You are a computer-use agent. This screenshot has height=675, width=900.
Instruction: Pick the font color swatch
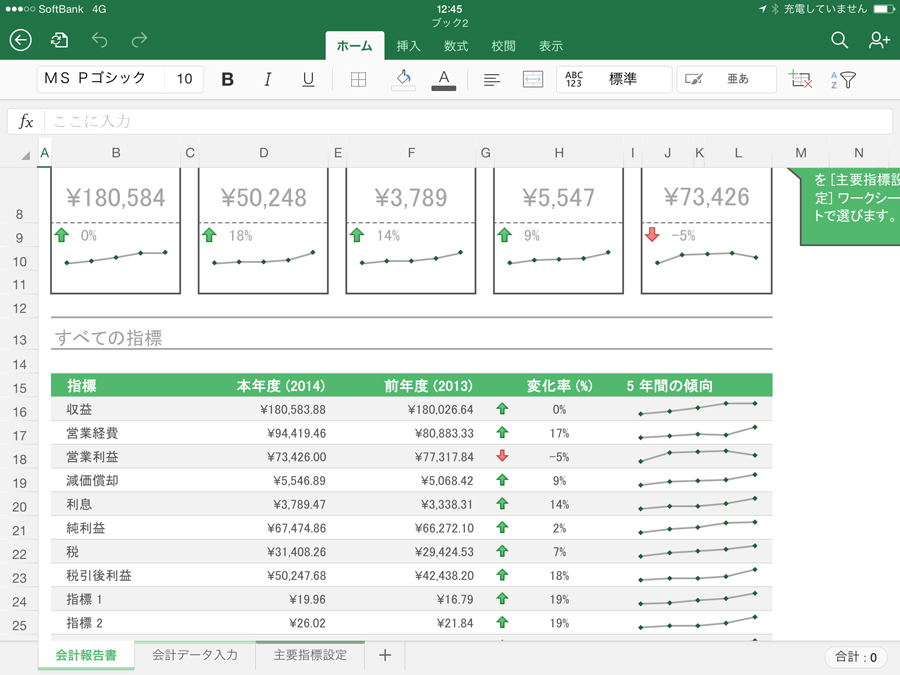tap(444, 80)
